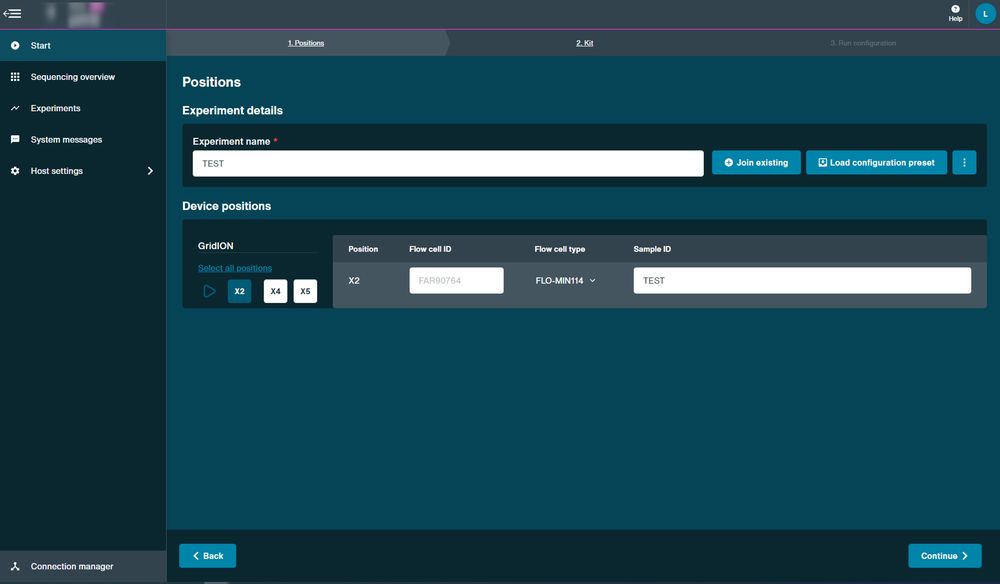Click the Host settings gear icon
The height and width of the screenshot is (584, 1000).
[x=15, y=171]
